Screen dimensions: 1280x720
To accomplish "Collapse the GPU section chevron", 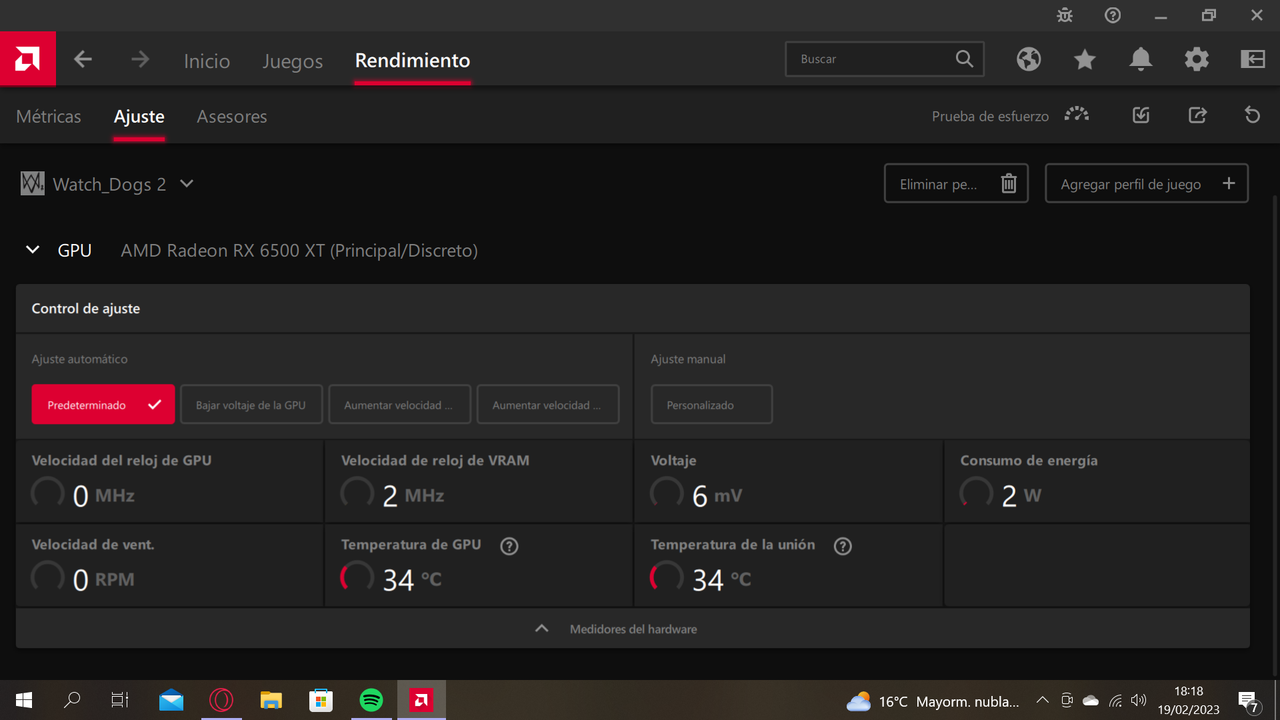I will click(33, 250).
